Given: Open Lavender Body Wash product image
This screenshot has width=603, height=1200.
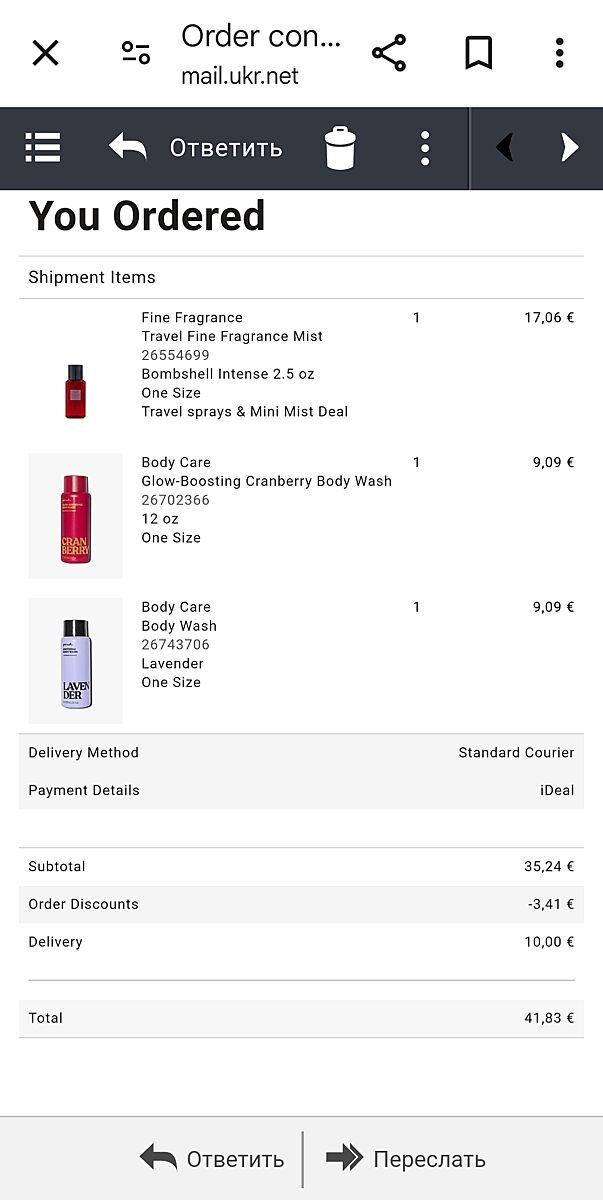Looking at the screenshot, I should 76,661.
